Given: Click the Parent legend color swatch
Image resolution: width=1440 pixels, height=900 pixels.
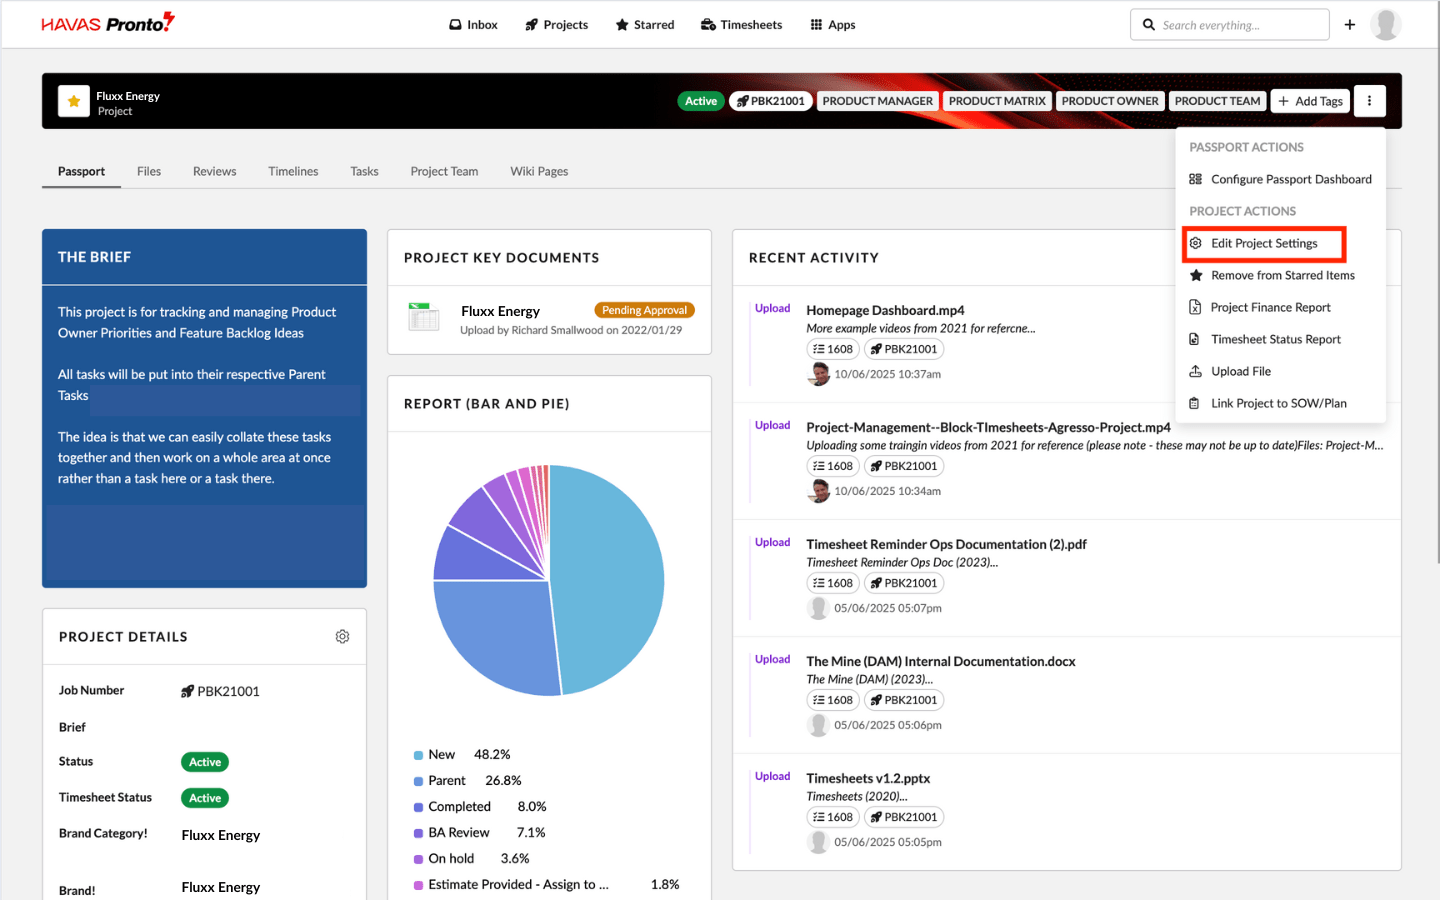Looking at the screenshot, I should (x=418, y=781).
